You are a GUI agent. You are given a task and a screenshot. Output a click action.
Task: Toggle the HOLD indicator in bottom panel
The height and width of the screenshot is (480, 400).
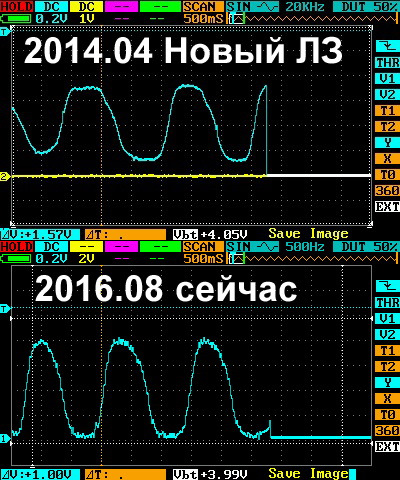(x=17, y=246)
